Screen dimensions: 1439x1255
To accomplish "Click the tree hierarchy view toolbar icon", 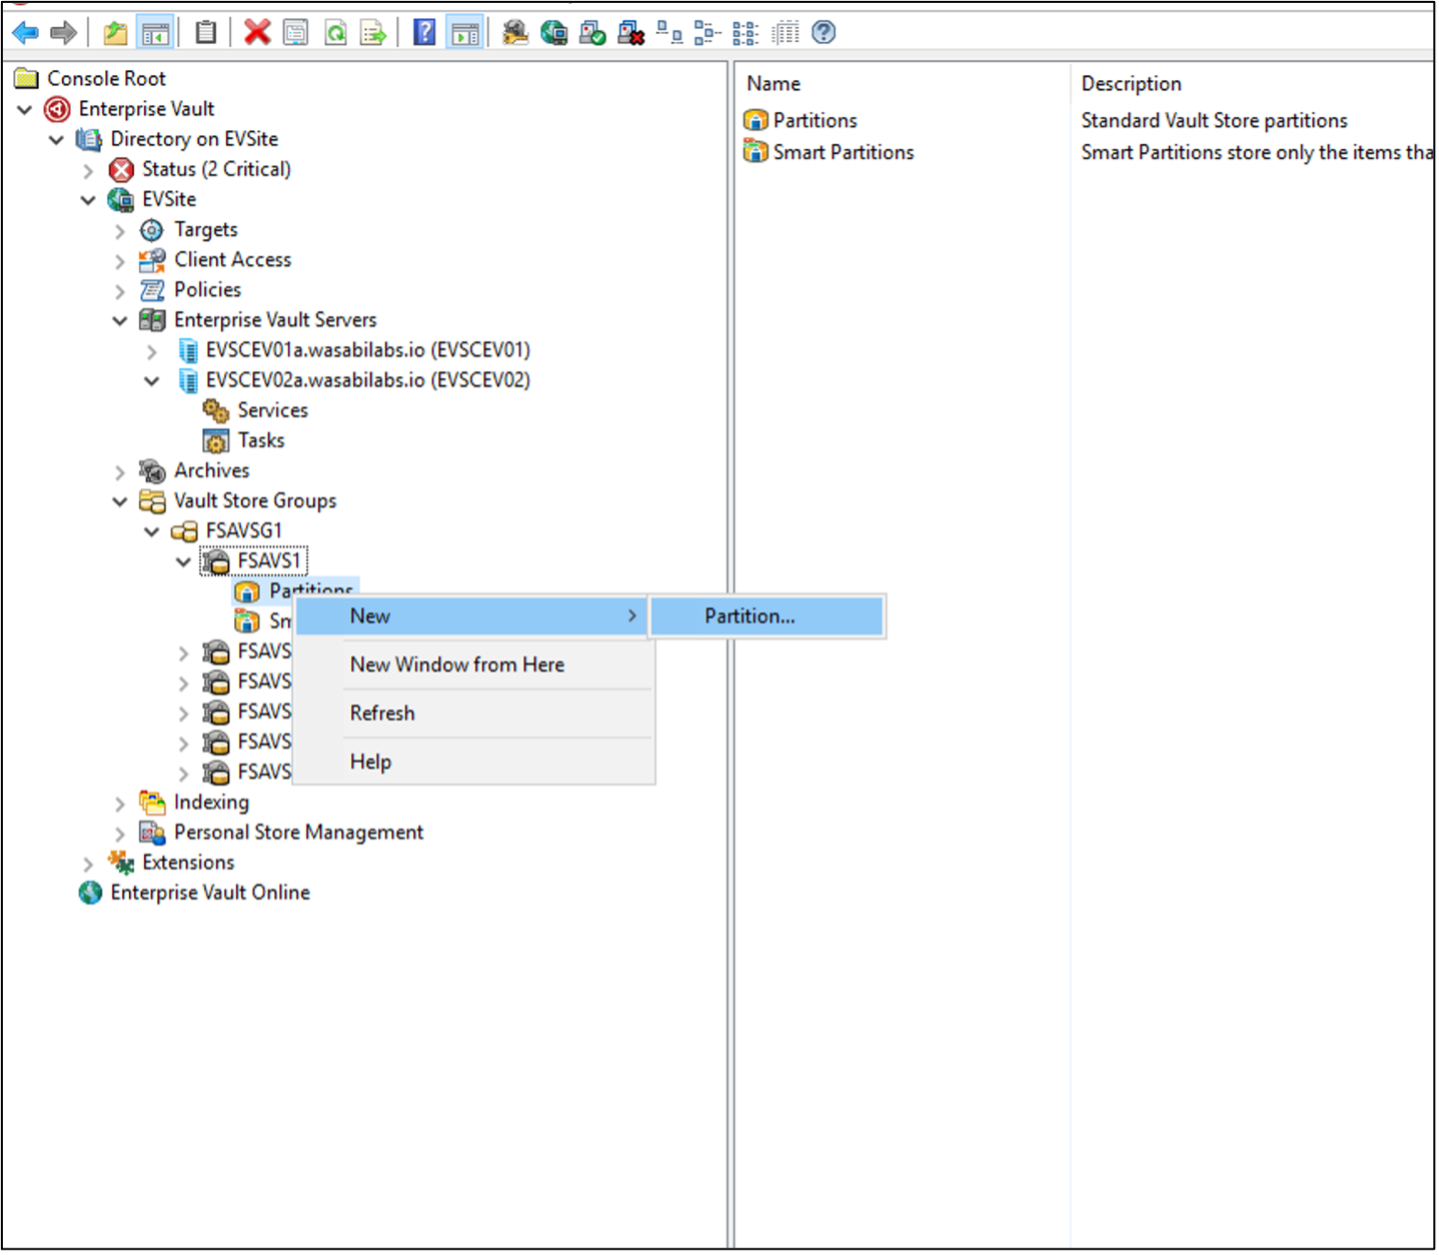I will 707,33.
